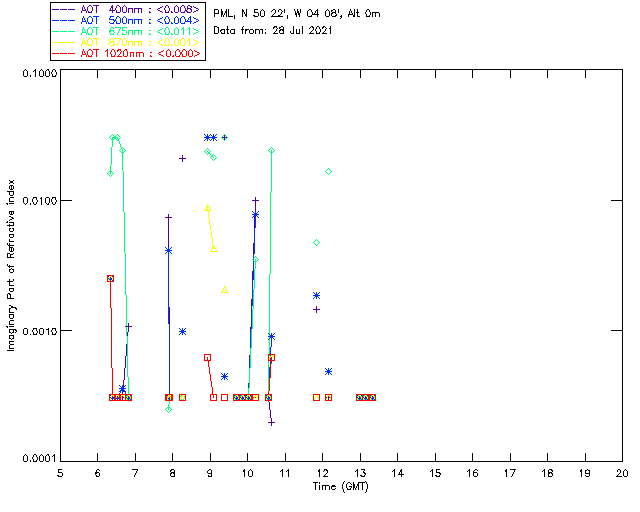Click the x-axis tick label 18
Viewport: 640px width, 512px height.
(x=547, y=473)
